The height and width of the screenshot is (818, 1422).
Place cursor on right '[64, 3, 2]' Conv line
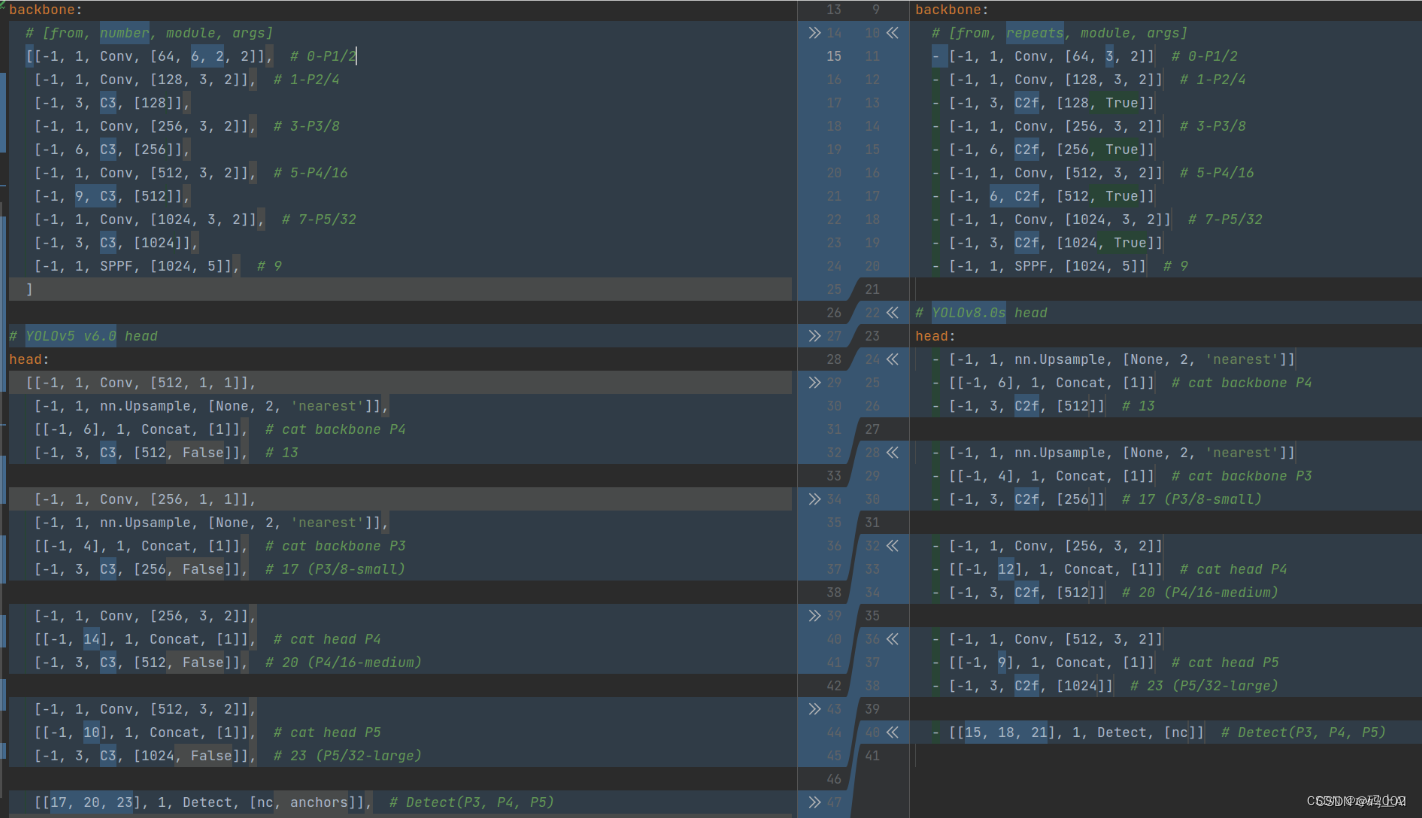click(1085, 56)
